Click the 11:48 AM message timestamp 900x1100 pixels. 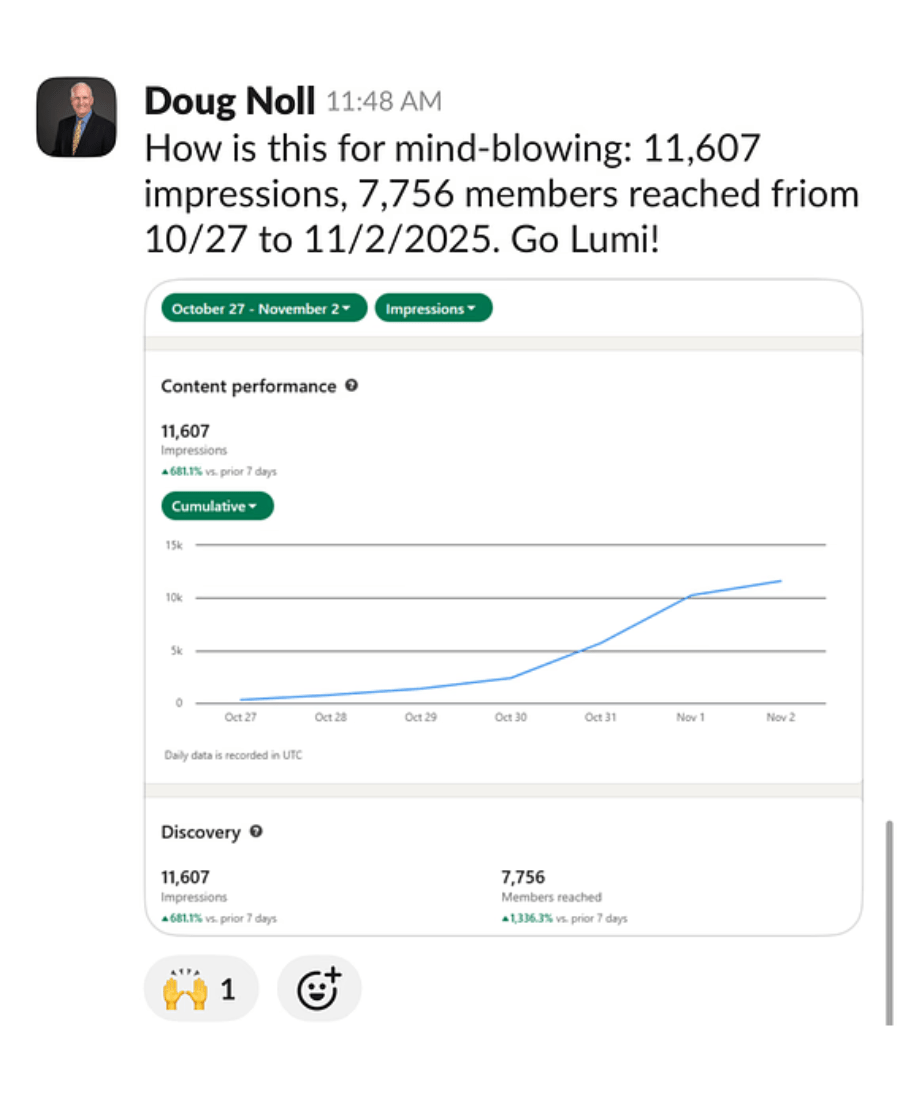[x=384, y=102]
